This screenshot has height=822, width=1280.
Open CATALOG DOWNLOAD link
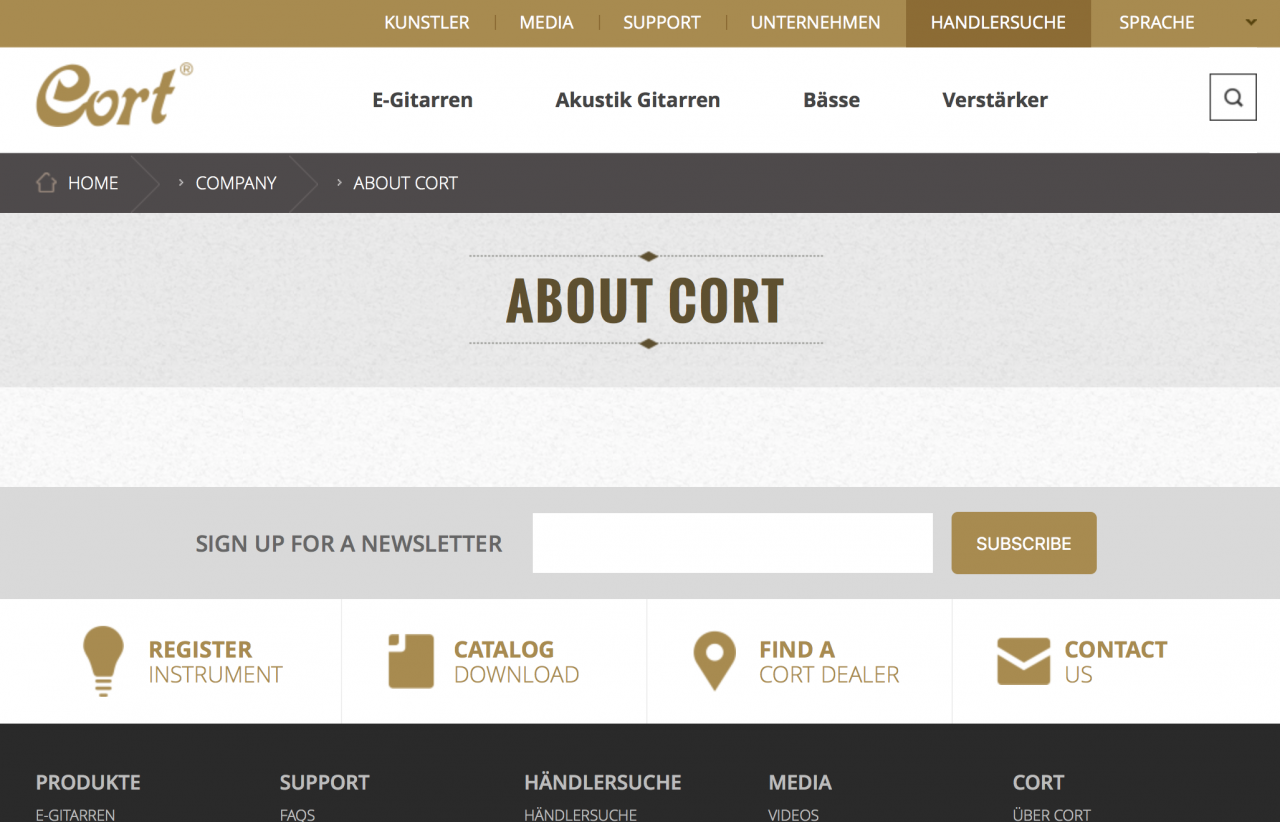[x=516, y=662]
